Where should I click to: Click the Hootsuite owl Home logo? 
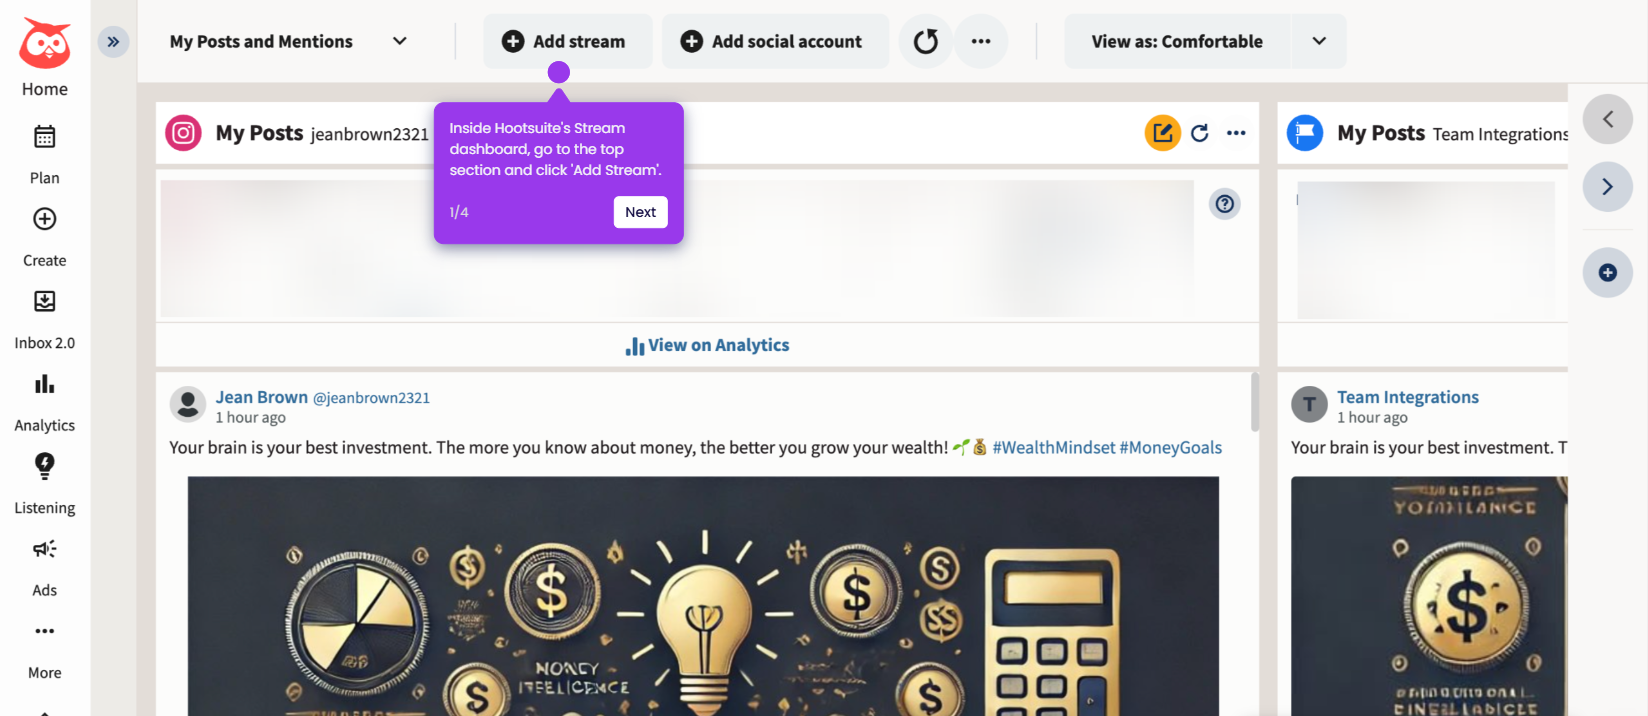click(x=45, y=44)
